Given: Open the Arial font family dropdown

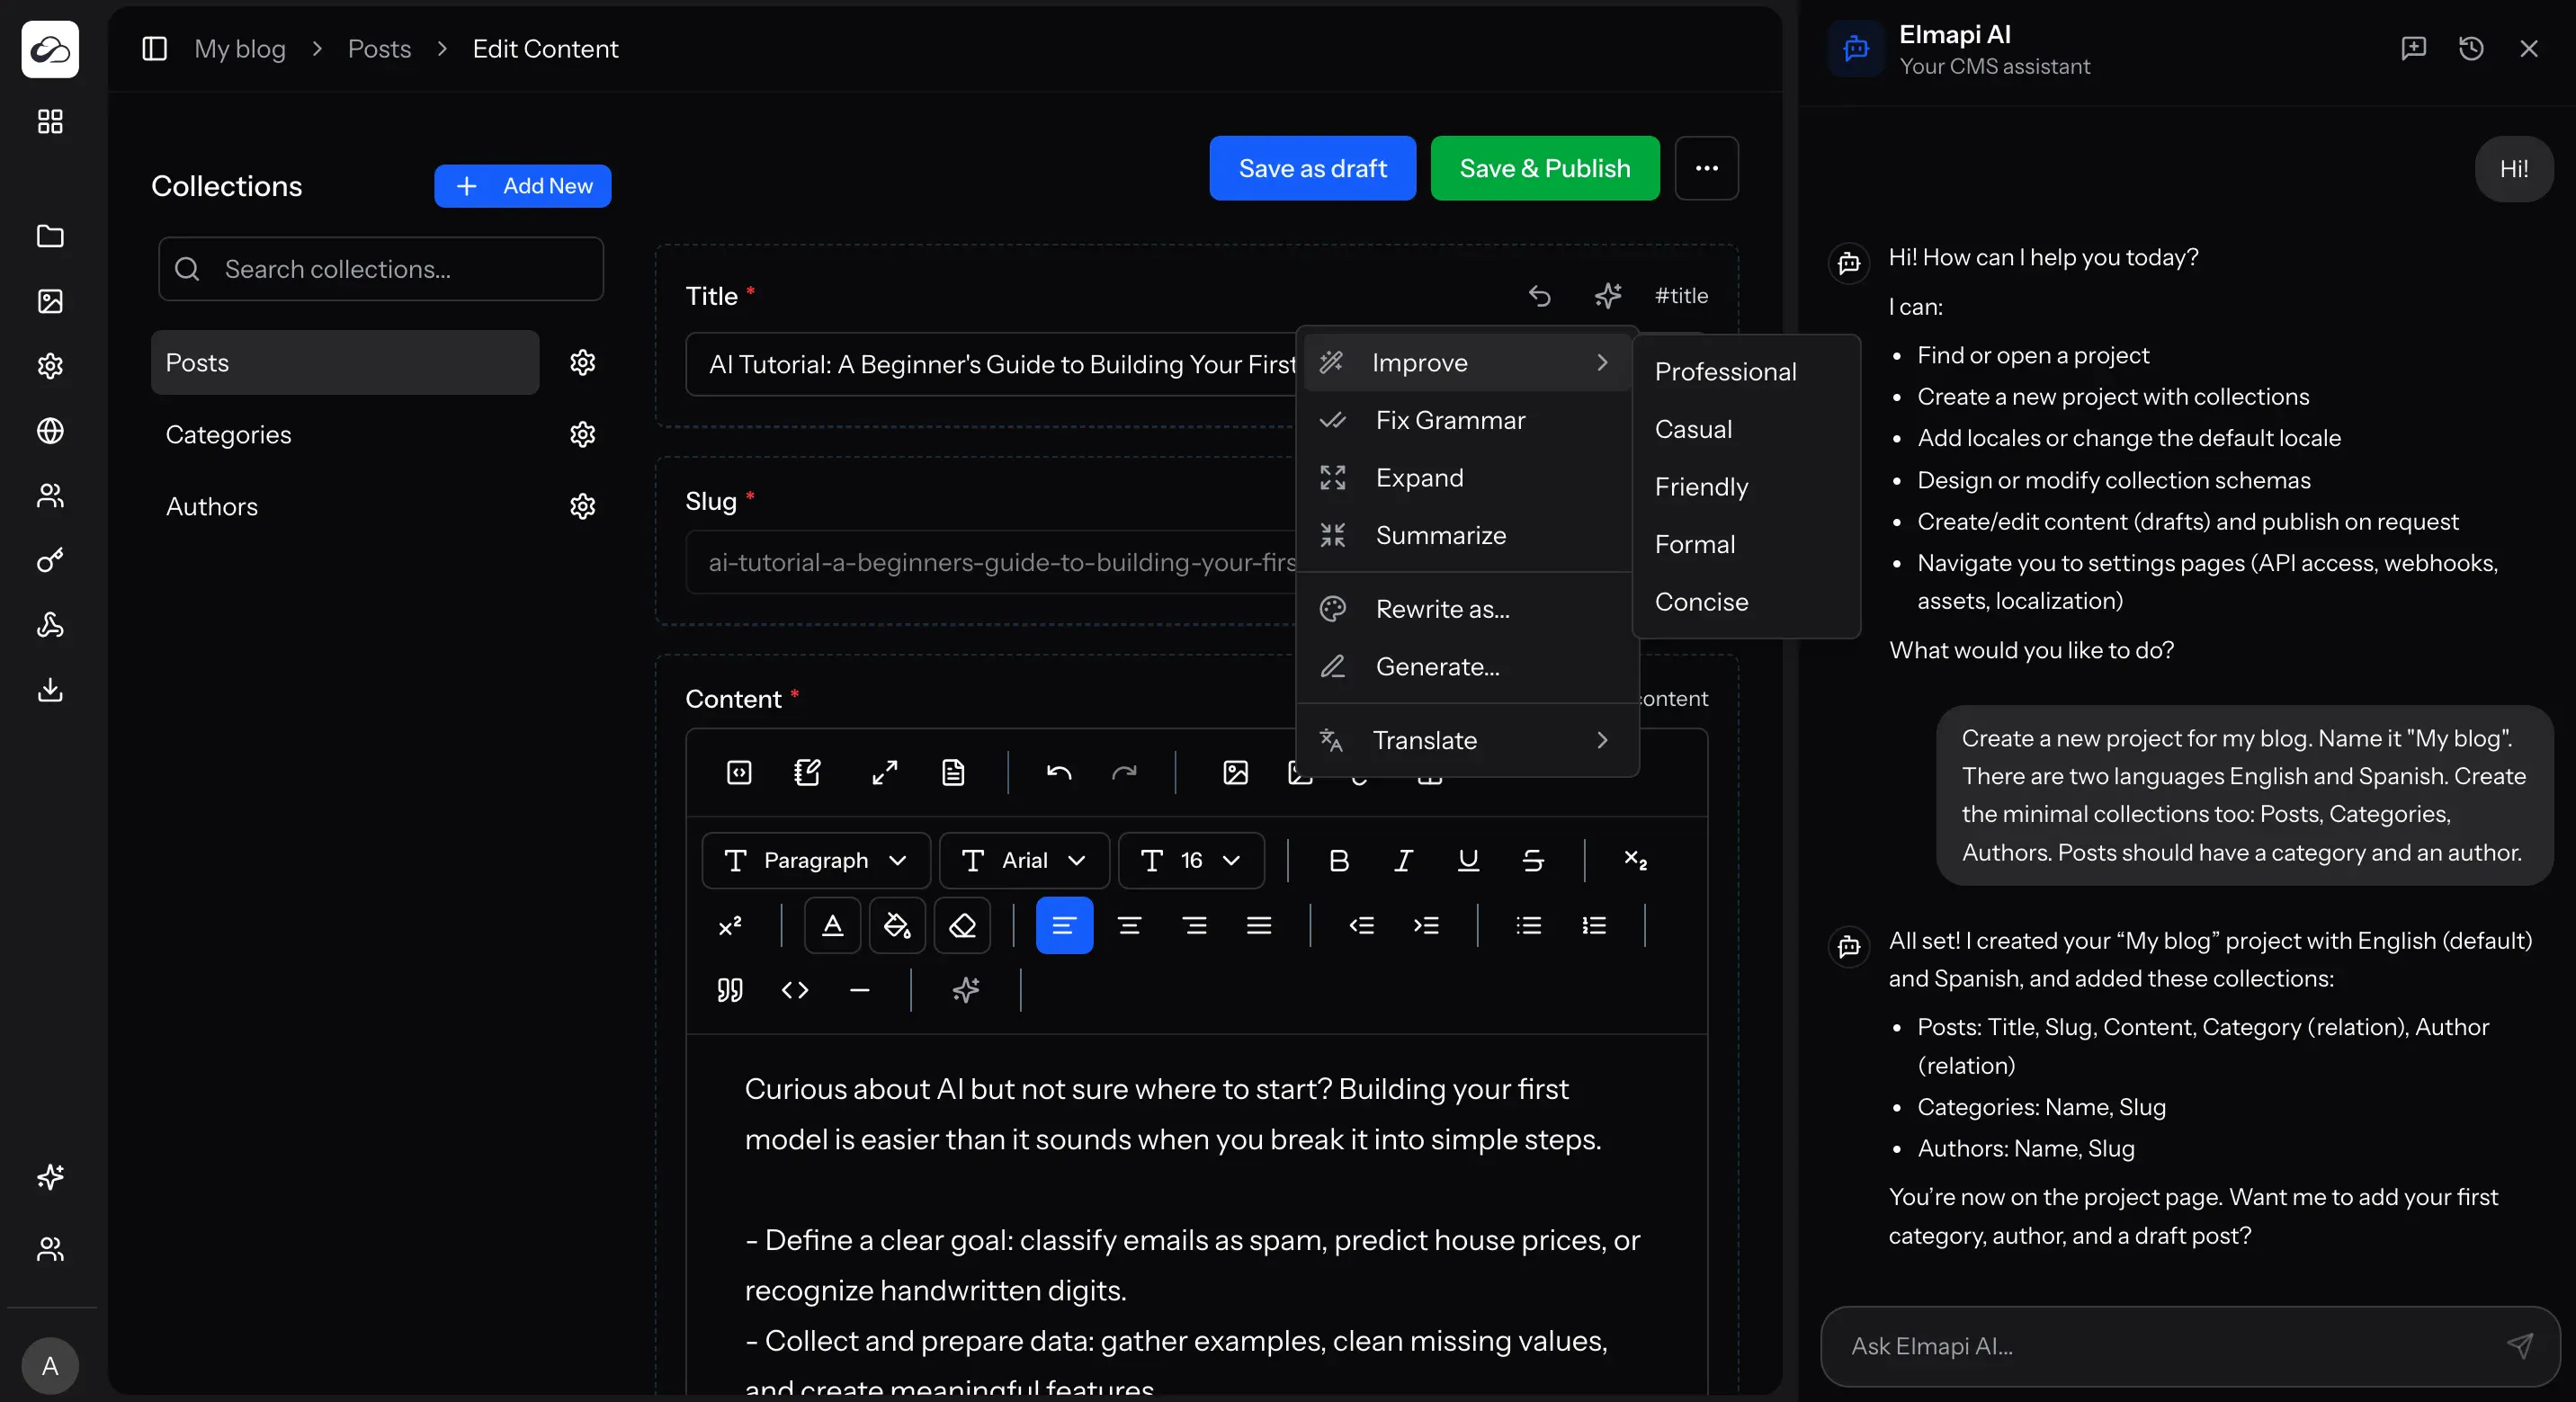Looking at the screenshot, I should pyautogui.click(x=1024, y=860).
